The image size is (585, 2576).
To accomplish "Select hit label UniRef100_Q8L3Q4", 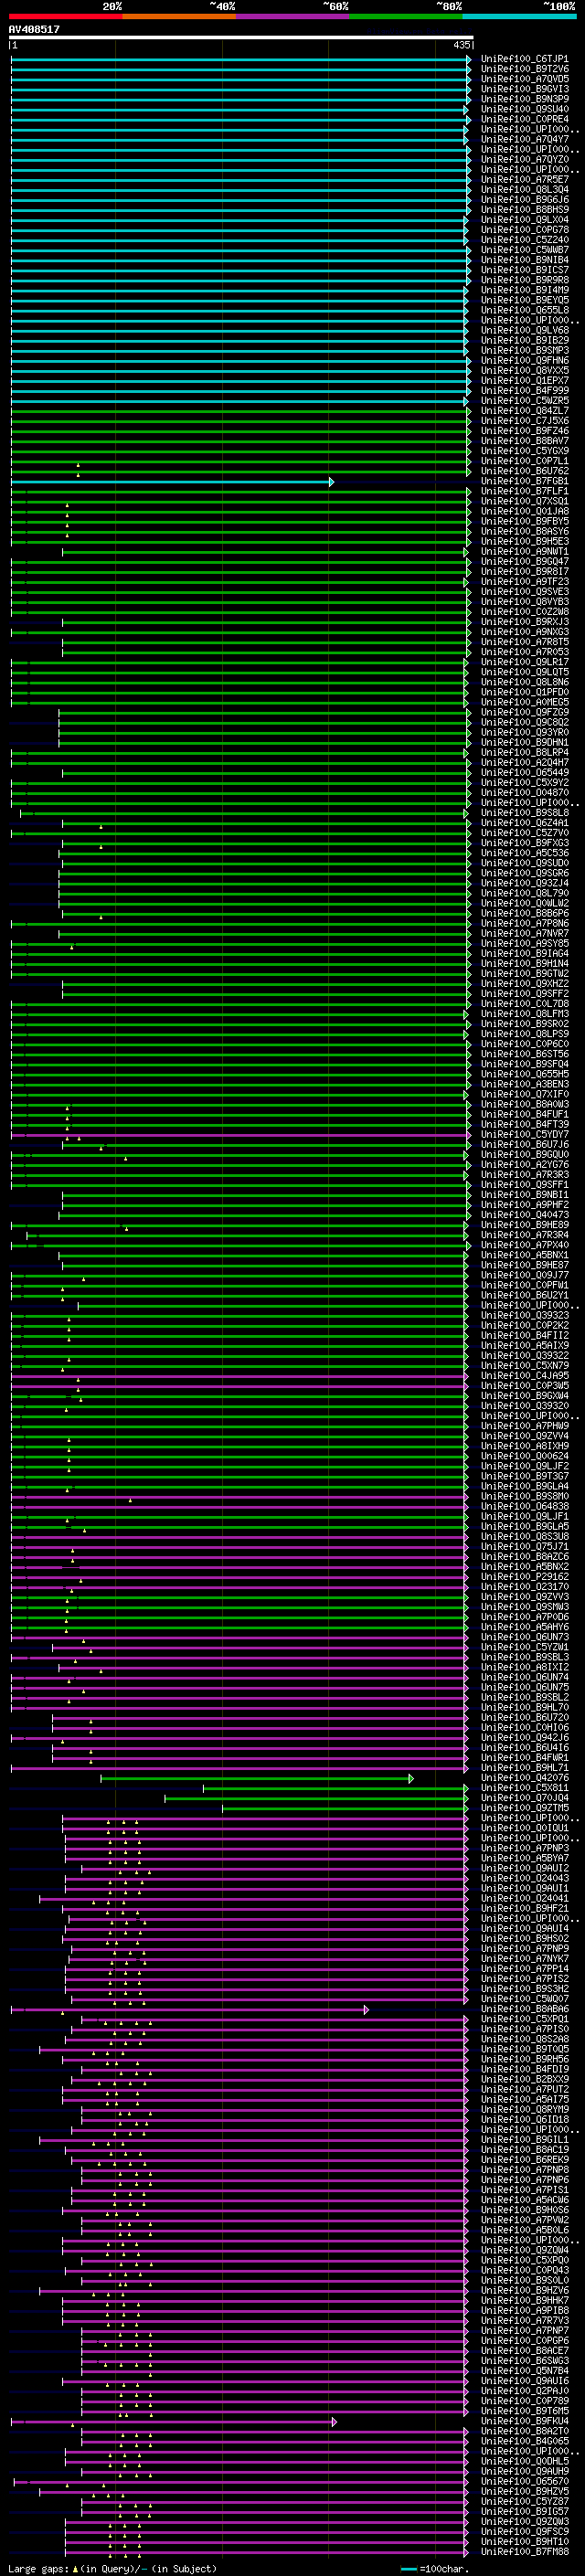I will click(524, 190).
